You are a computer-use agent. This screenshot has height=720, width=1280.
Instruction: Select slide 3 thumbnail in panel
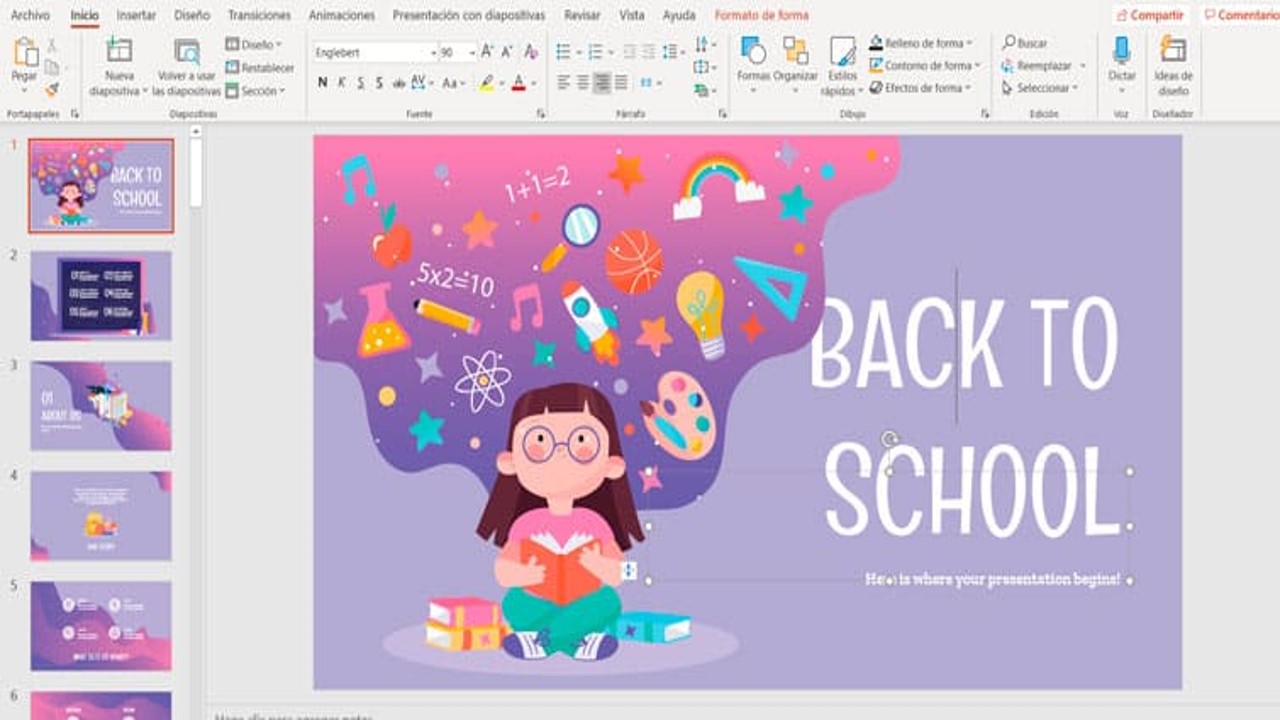tap(101, 406)
